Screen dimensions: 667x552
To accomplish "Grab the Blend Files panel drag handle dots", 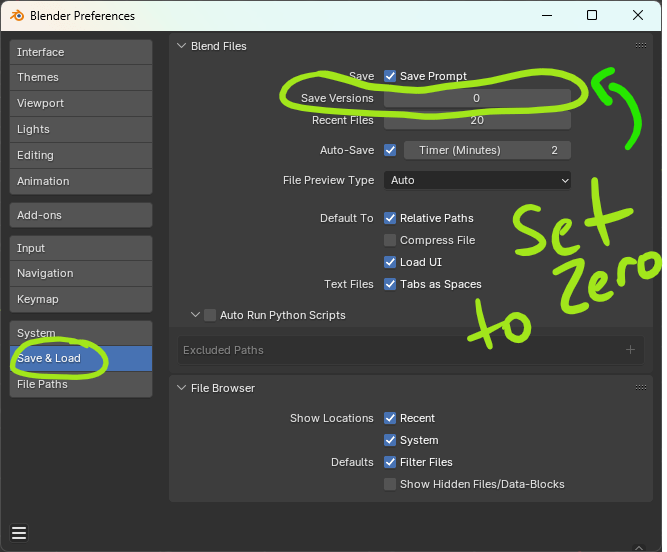I will [x=641, y=46].
